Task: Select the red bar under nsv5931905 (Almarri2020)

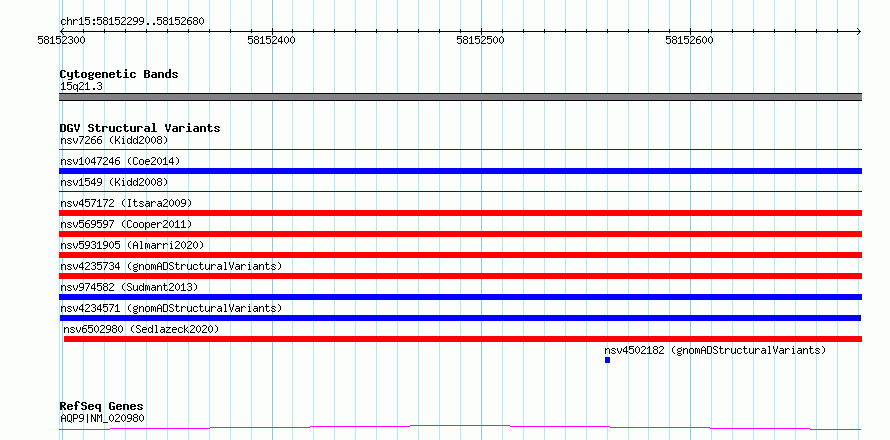Action: 460,255
